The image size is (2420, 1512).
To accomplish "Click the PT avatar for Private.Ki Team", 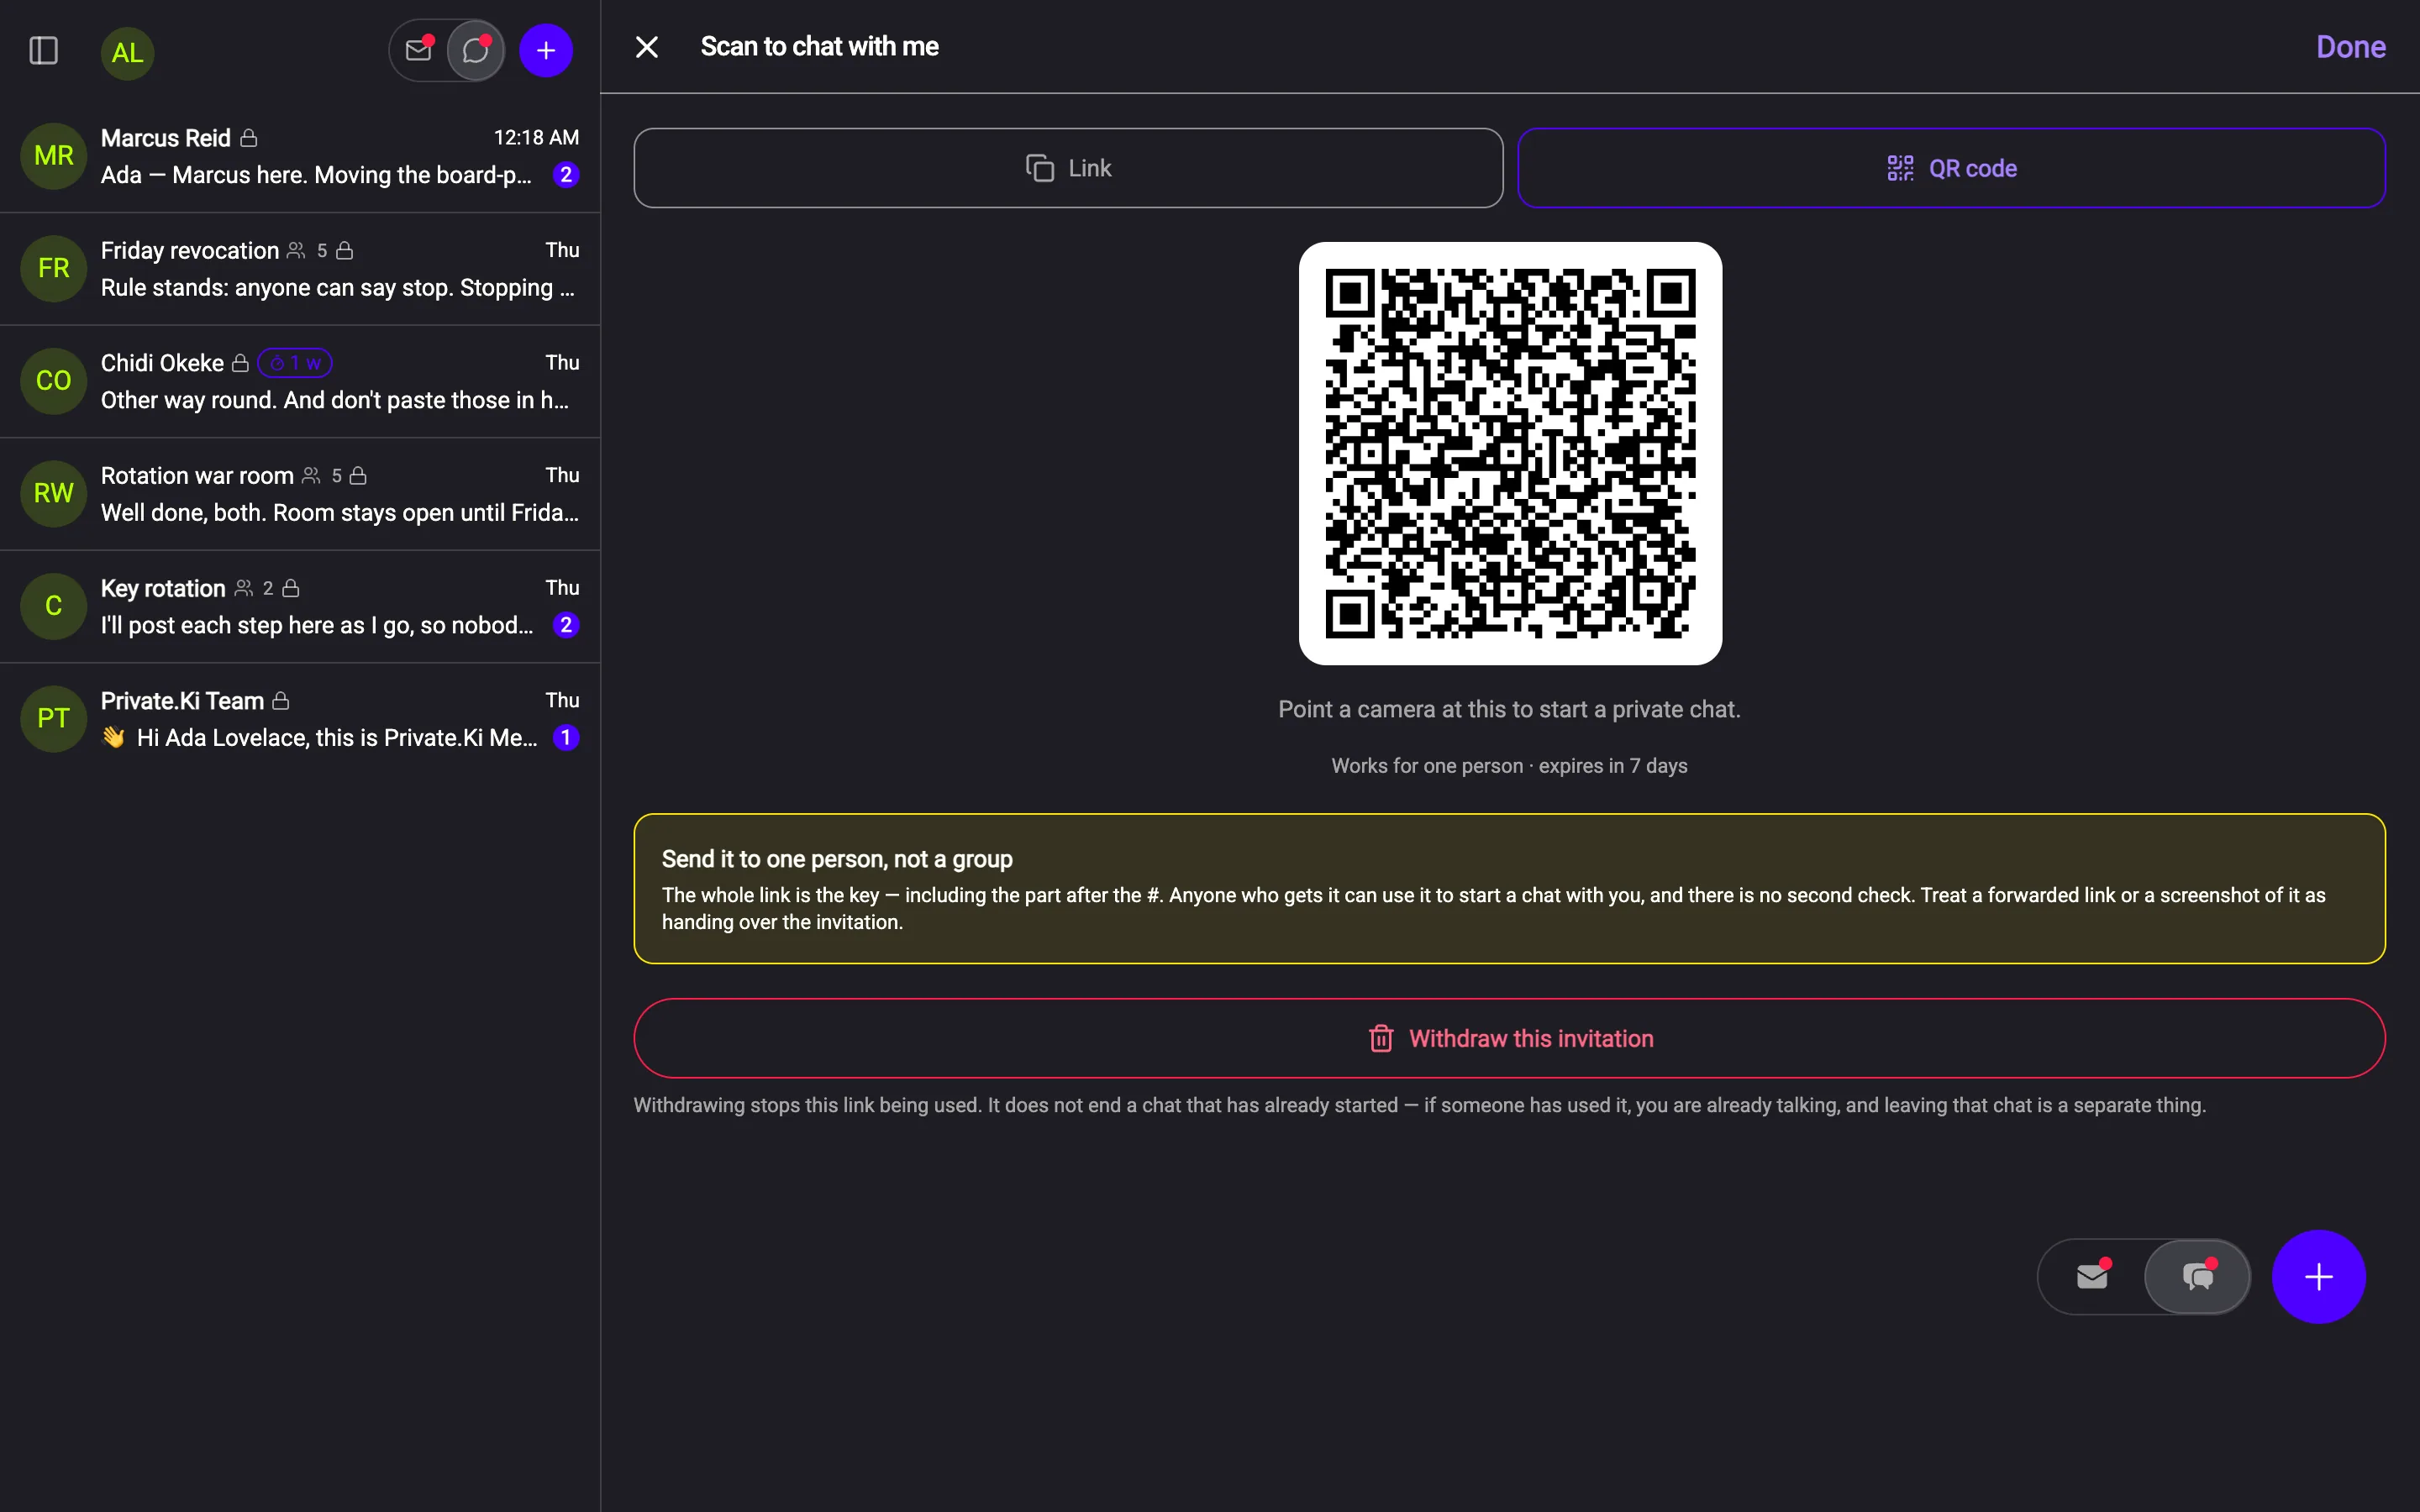I will point(54,718).
